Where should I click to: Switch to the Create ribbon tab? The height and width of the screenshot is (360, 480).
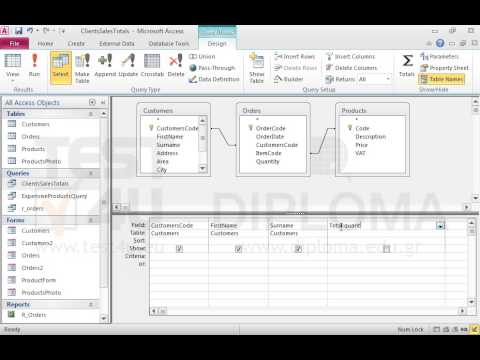[x=76, y=44]
